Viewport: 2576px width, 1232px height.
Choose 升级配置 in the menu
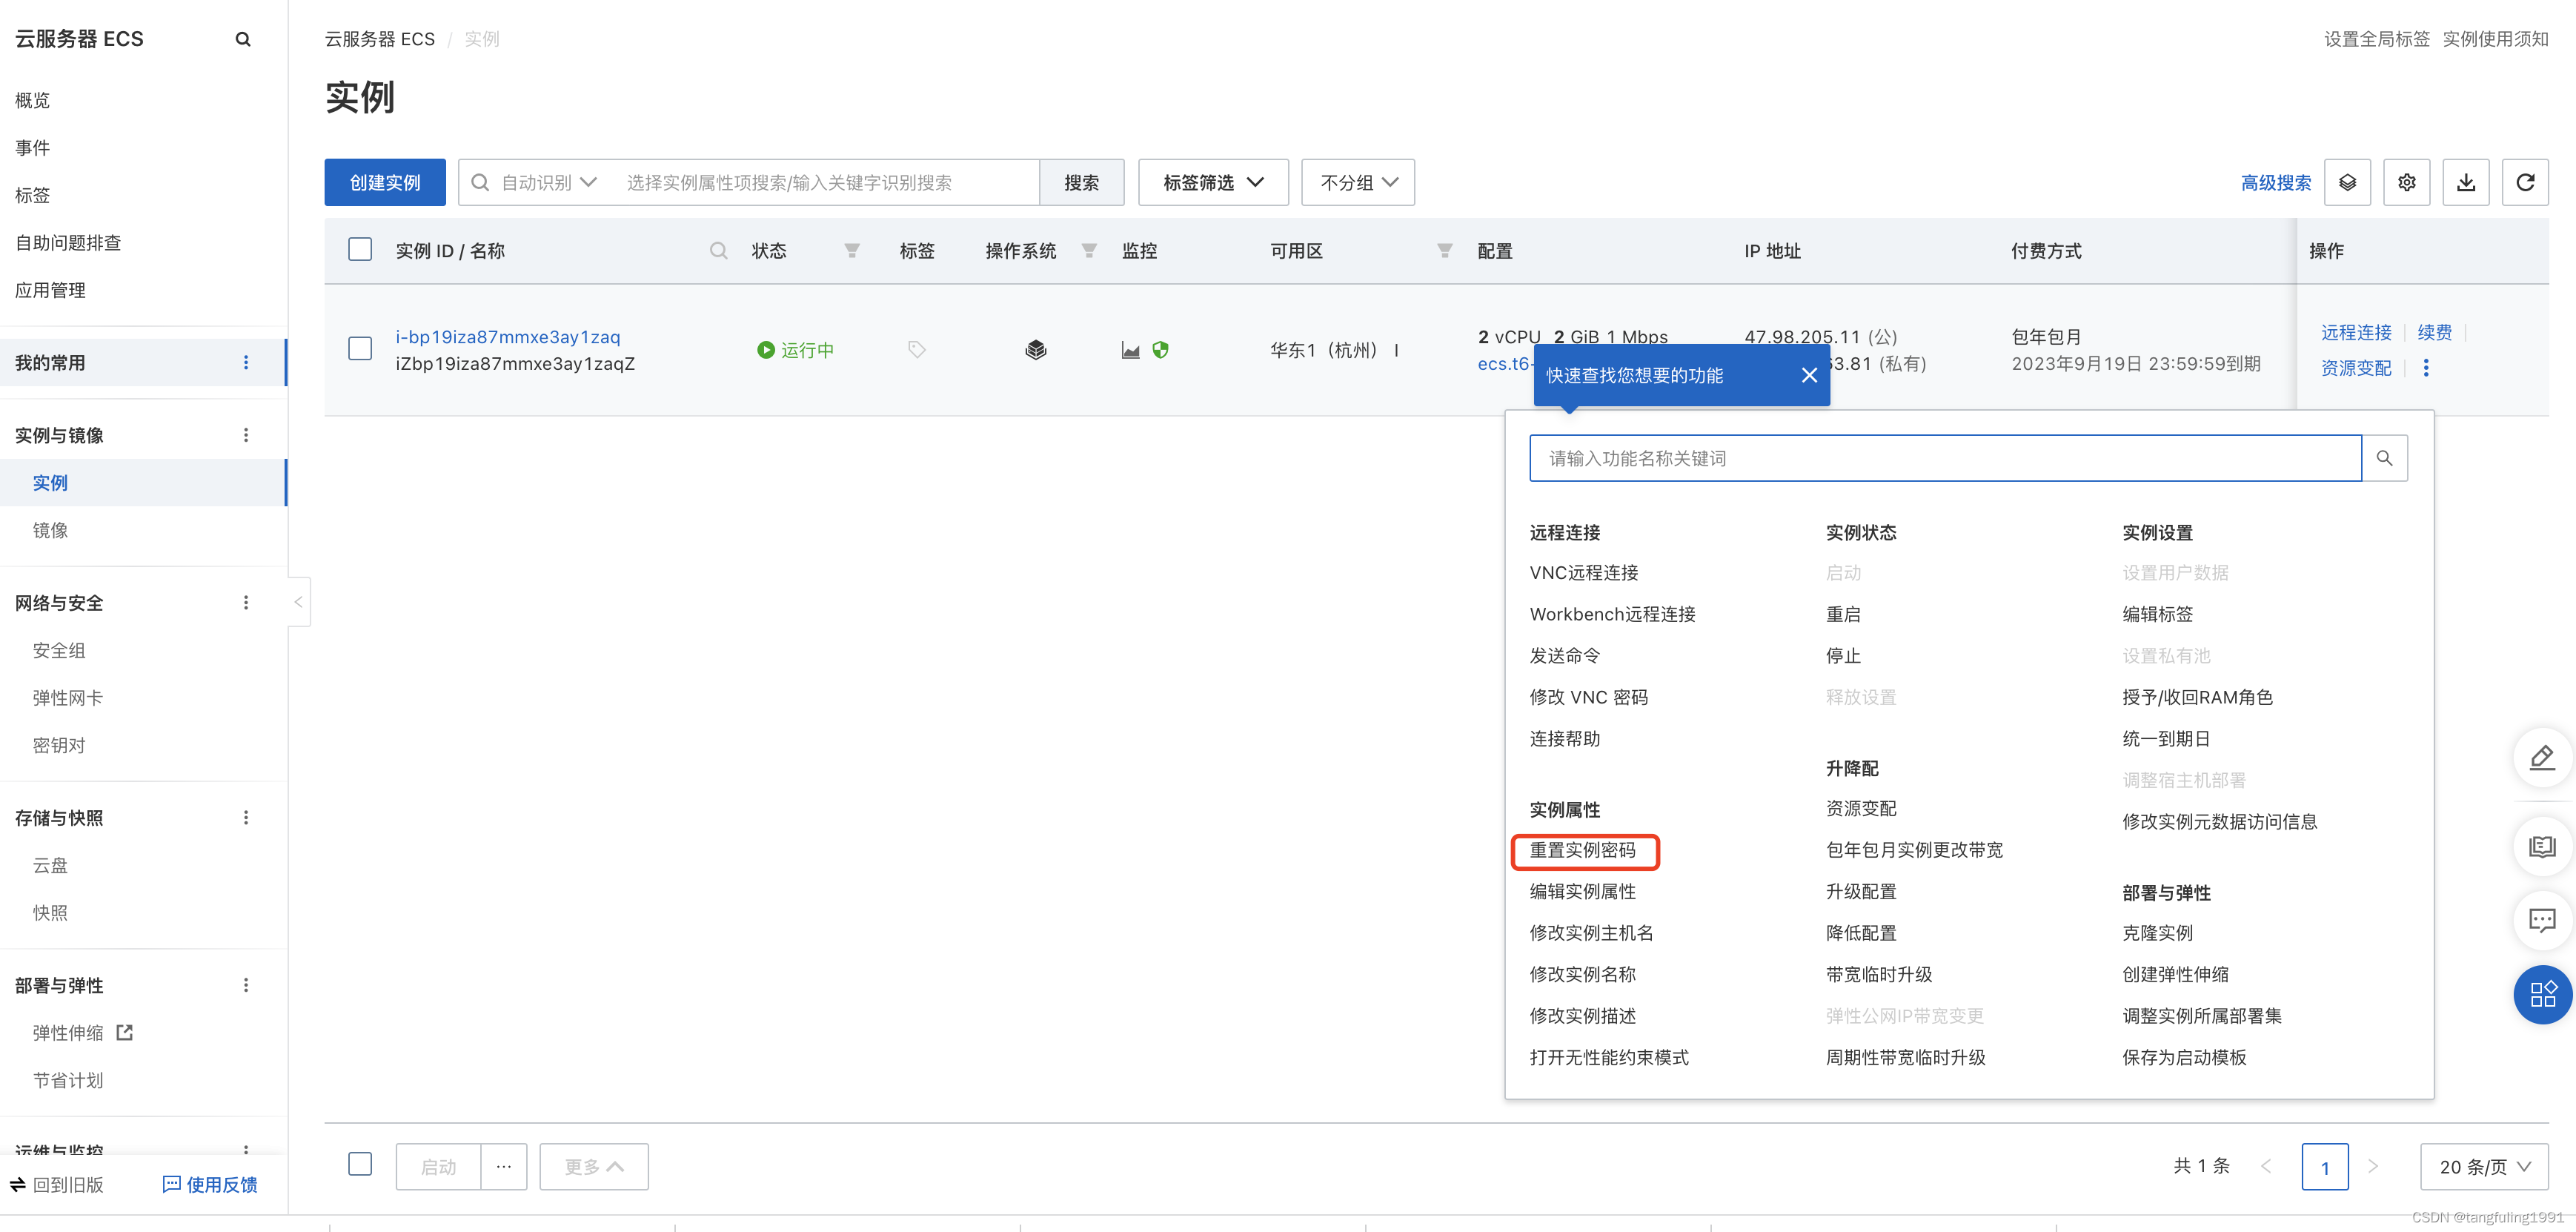pos(1861,891)
